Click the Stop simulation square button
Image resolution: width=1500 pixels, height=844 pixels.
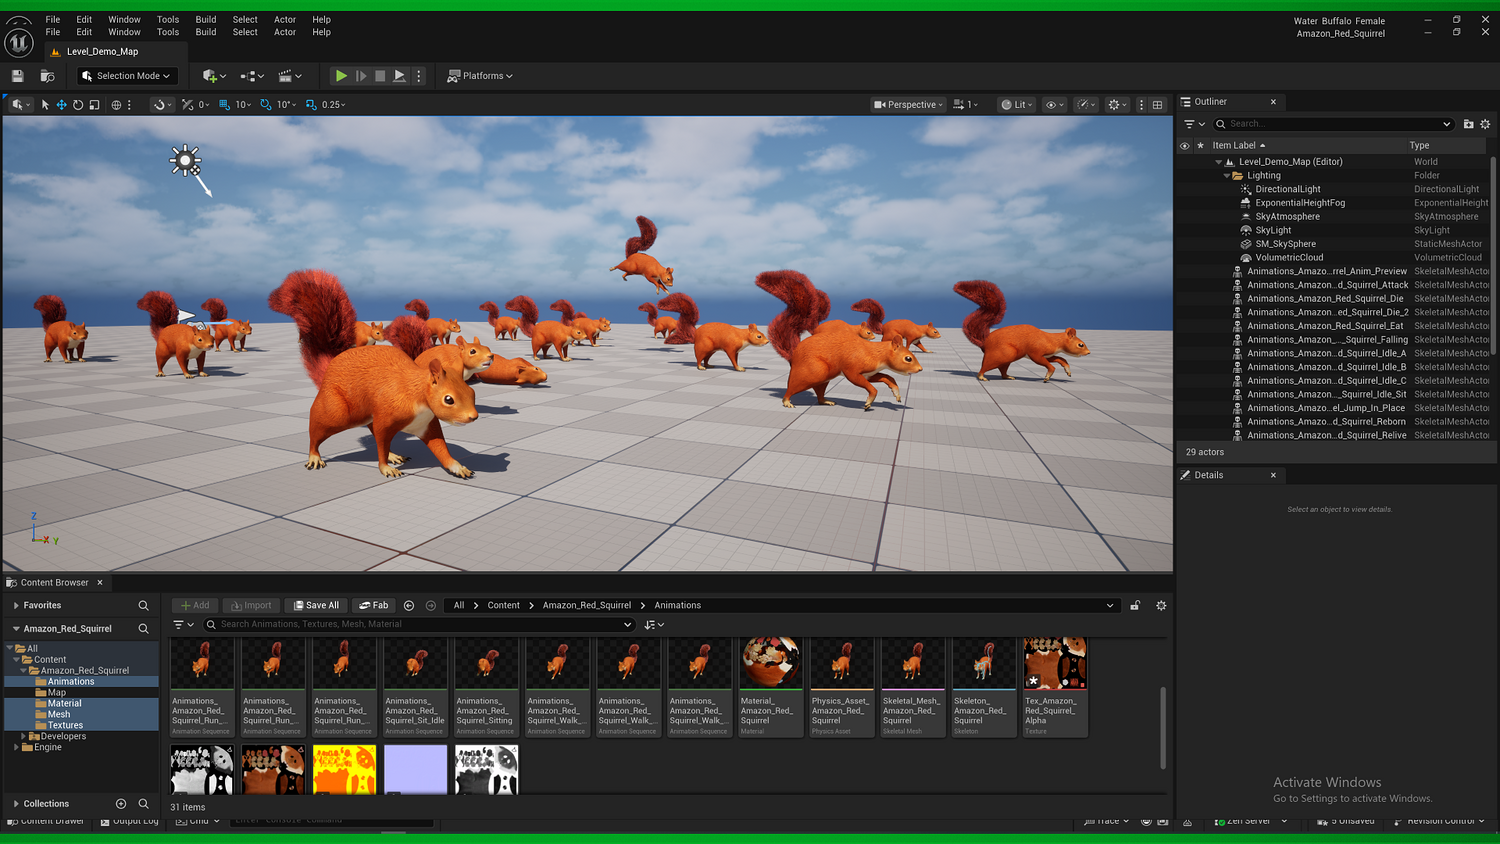point(380,76)
